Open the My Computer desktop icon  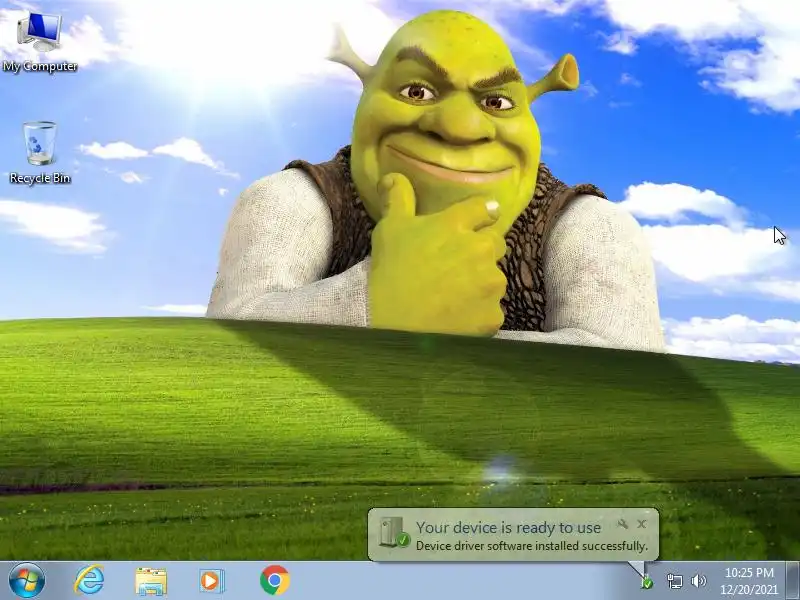click(x=39, y=42)
